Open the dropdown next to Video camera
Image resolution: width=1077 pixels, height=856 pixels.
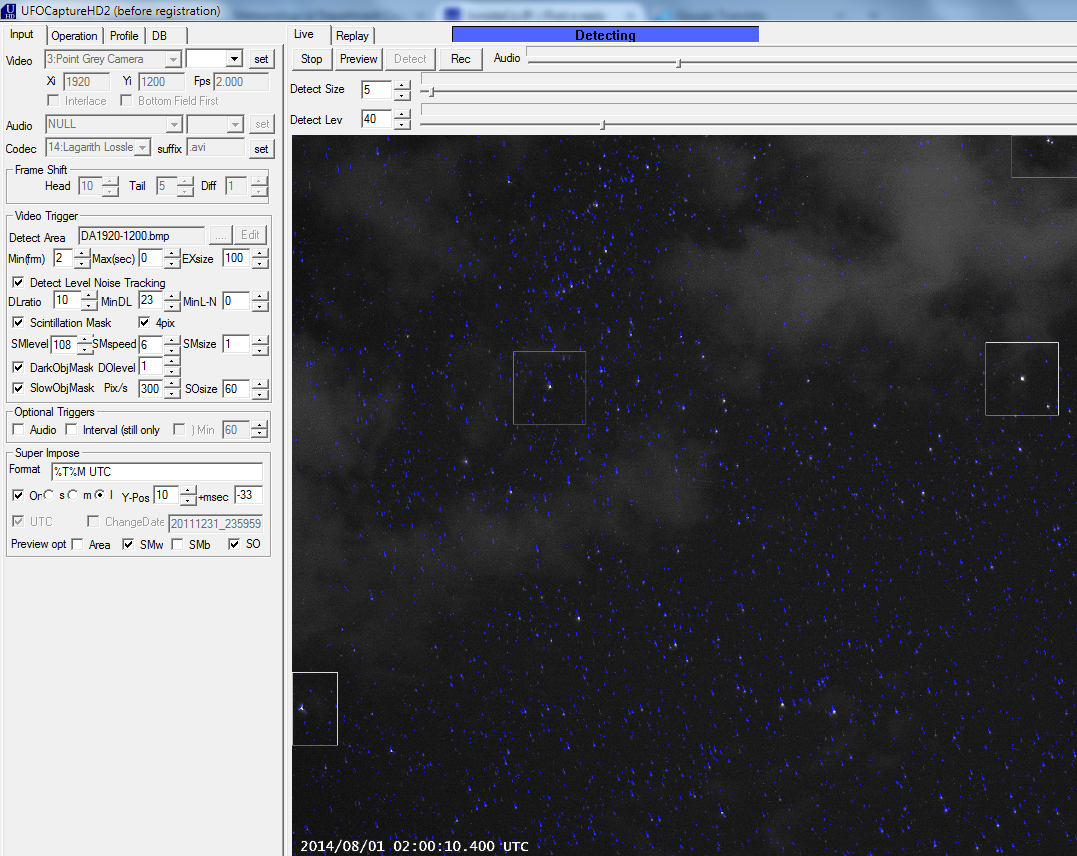pyautogui.click(x=234, y=59)
